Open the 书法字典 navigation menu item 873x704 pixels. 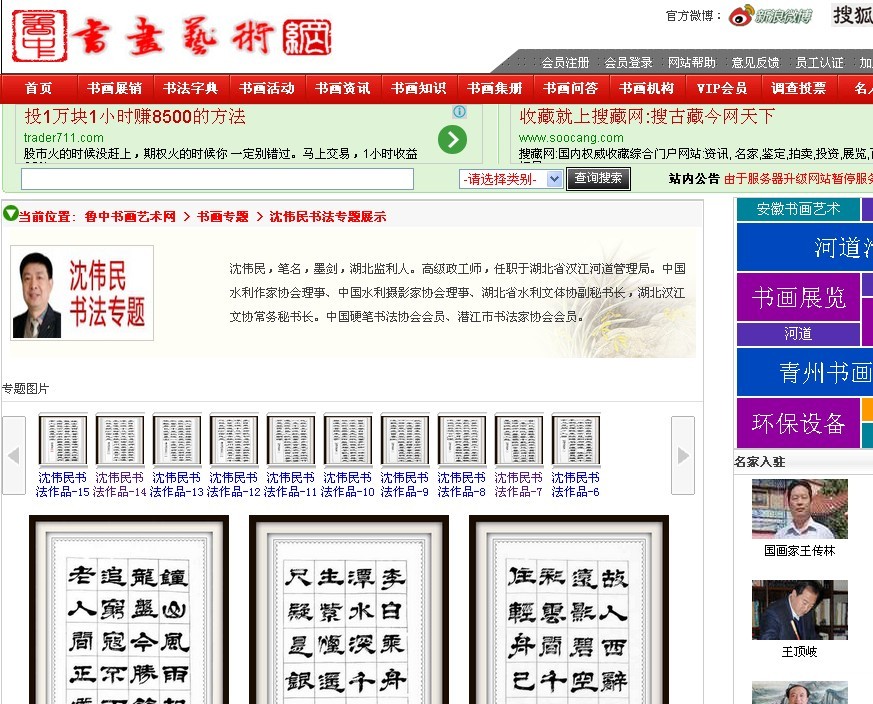[x=190, y=88]
